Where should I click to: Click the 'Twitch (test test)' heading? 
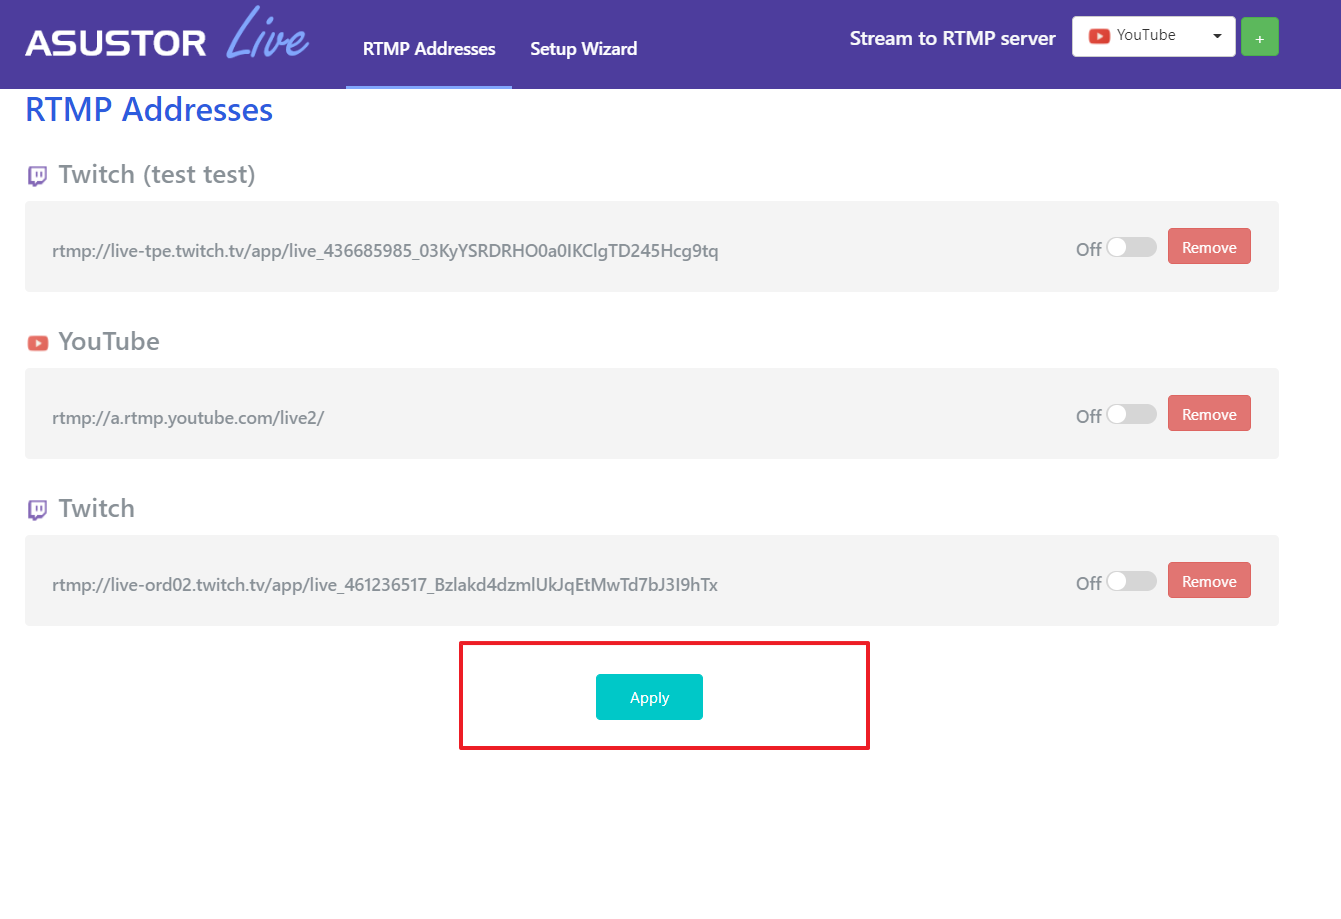click(x=157, y=175)
